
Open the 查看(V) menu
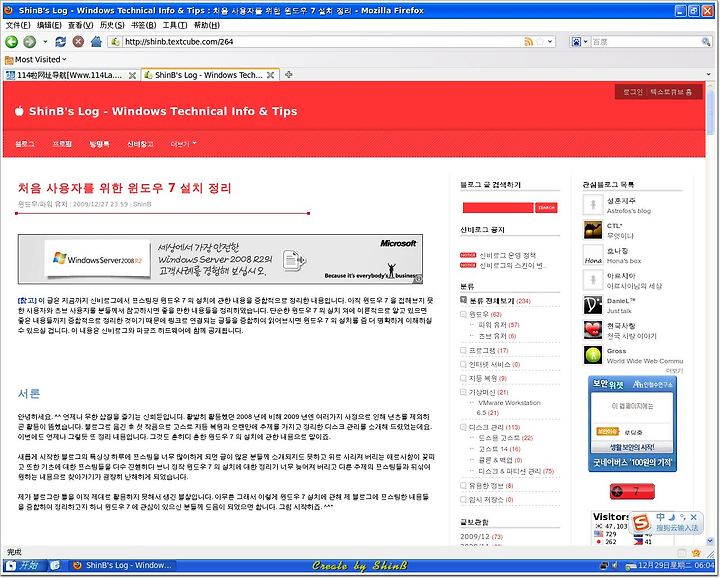point(81,25)
